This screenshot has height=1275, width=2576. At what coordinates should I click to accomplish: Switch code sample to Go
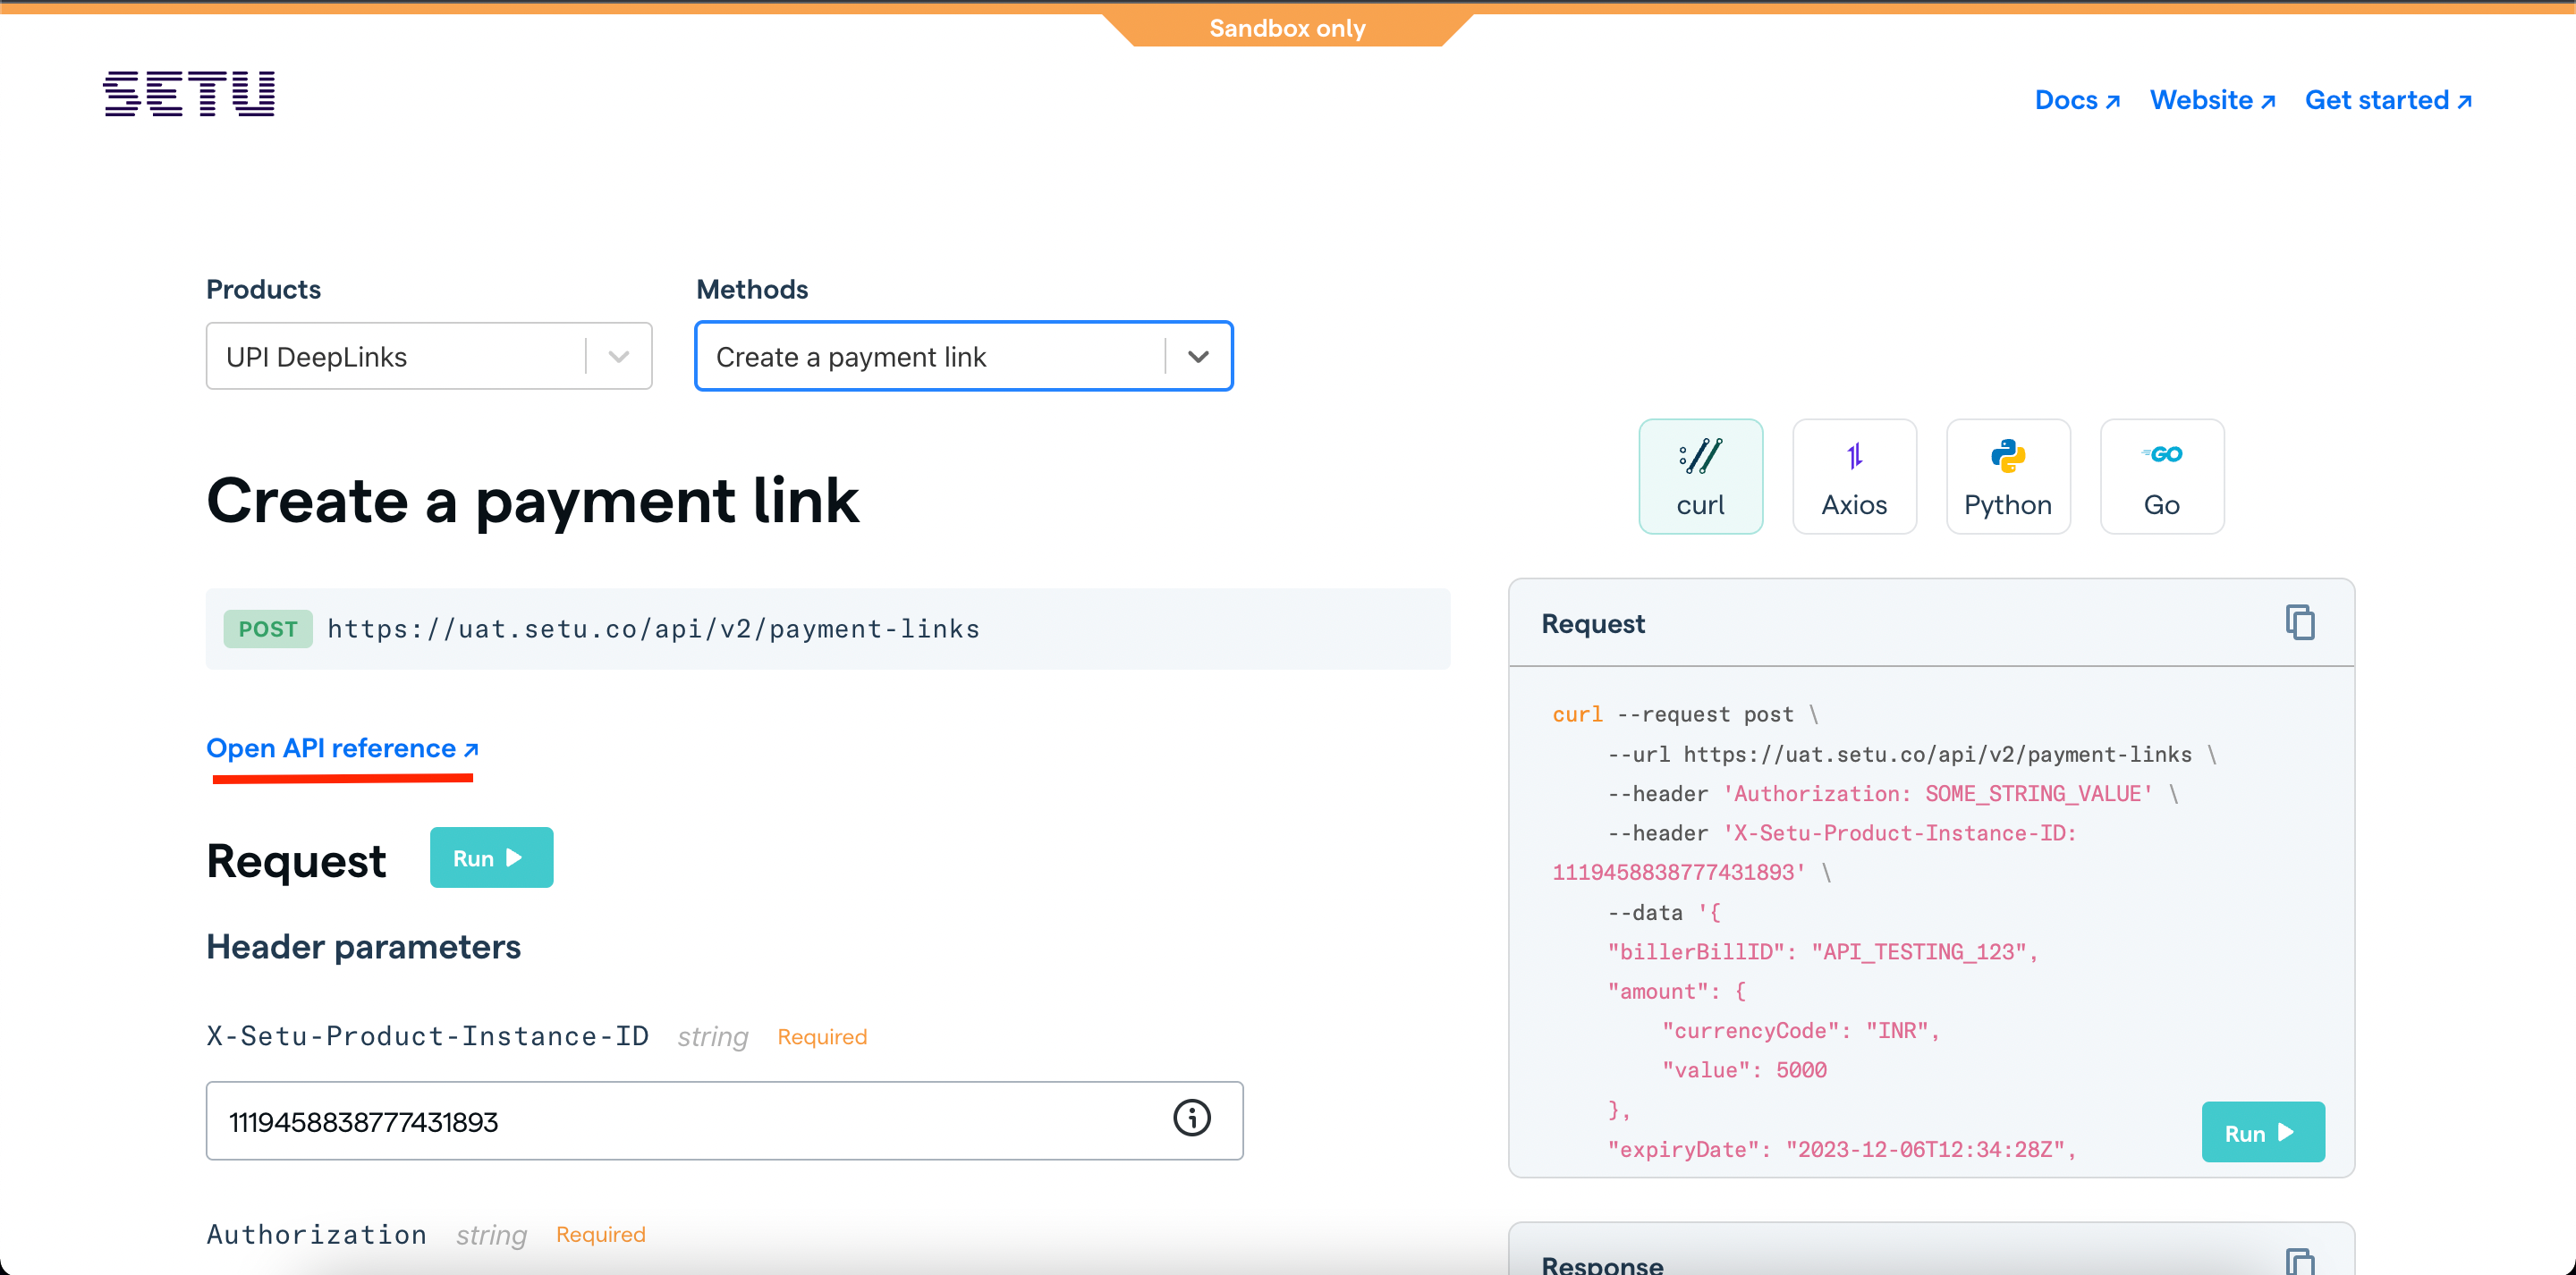2161,477
